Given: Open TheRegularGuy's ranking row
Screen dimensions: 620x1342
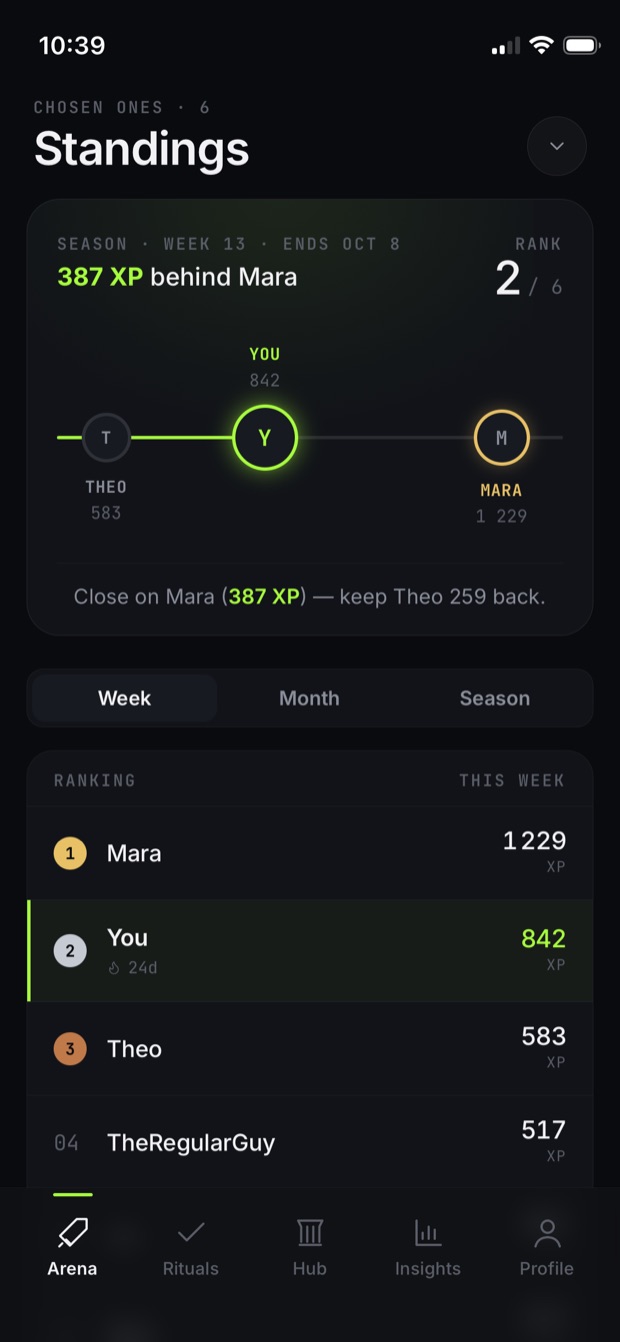Looking at the screenshot, I should coord(310,1142).
